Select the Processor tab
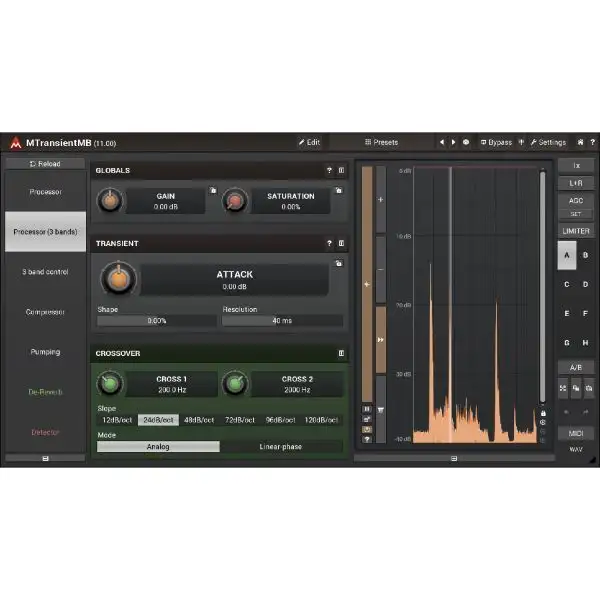Viewport: 600px width, 600px height. coord(45,192)
